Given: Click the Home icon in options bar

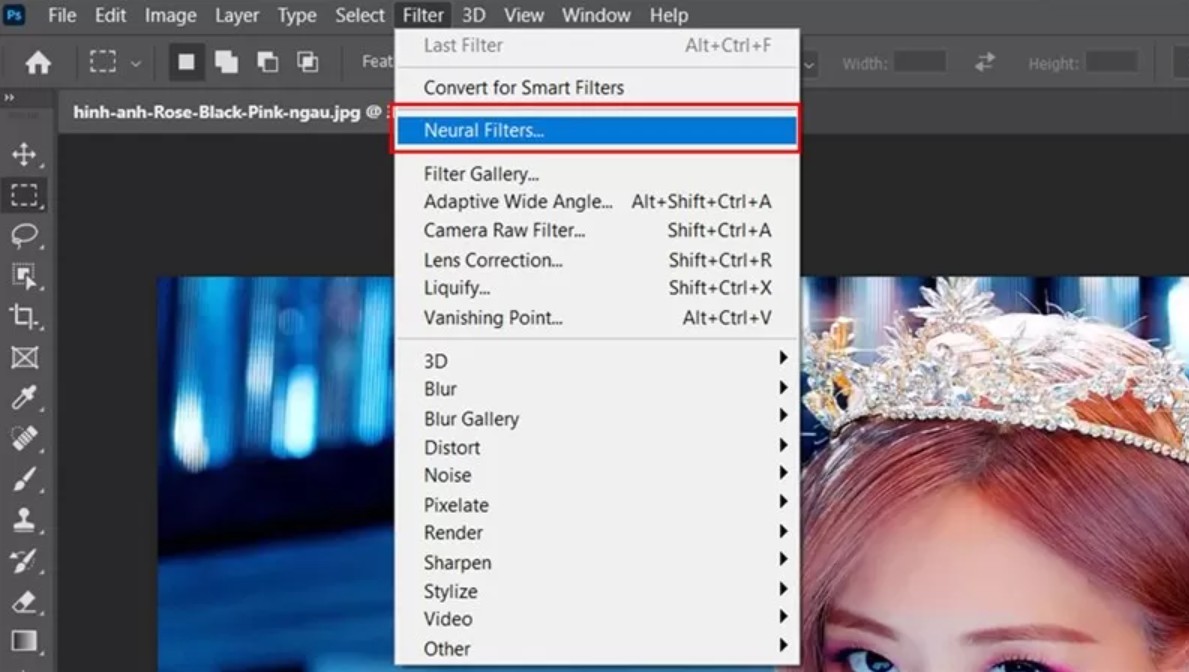Looking at the screenshot, I should (x=38, y=63).
